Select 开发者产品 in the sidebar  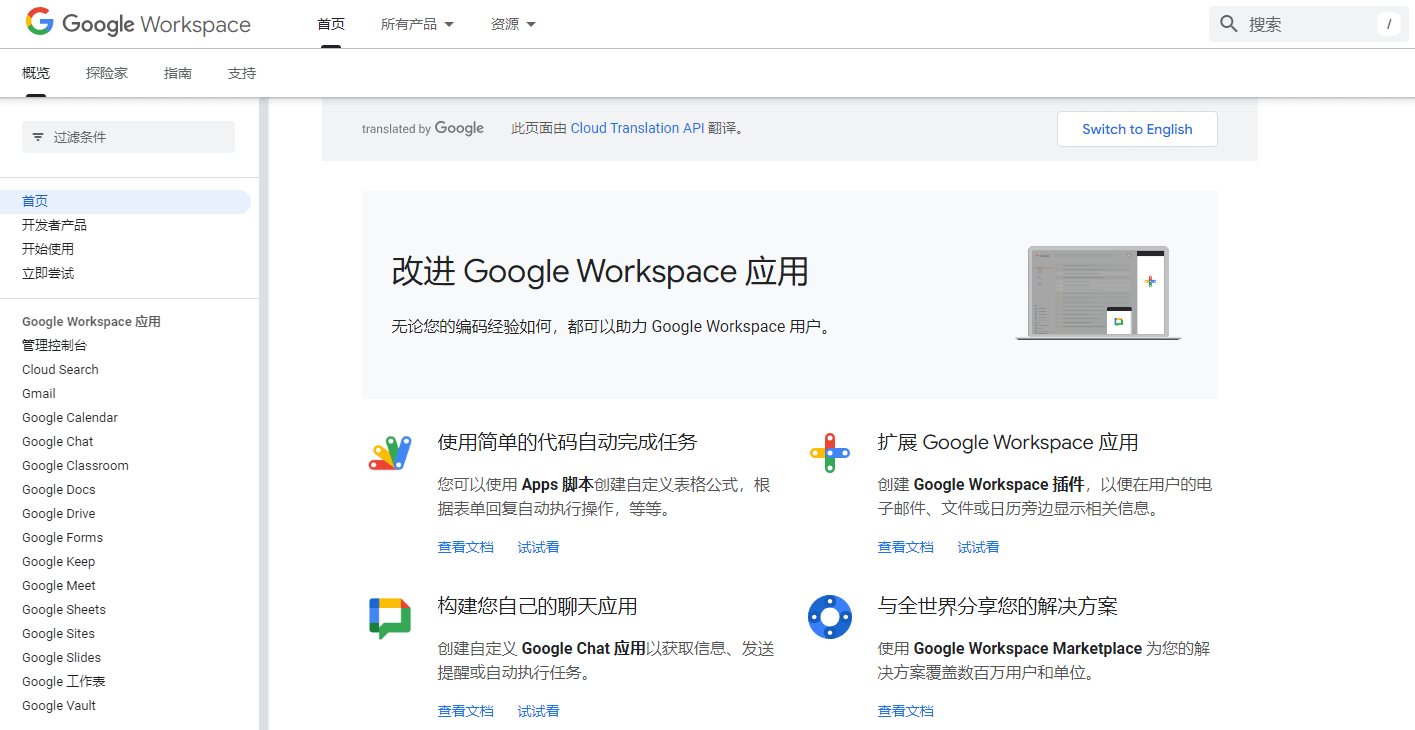tap(54, 225)
